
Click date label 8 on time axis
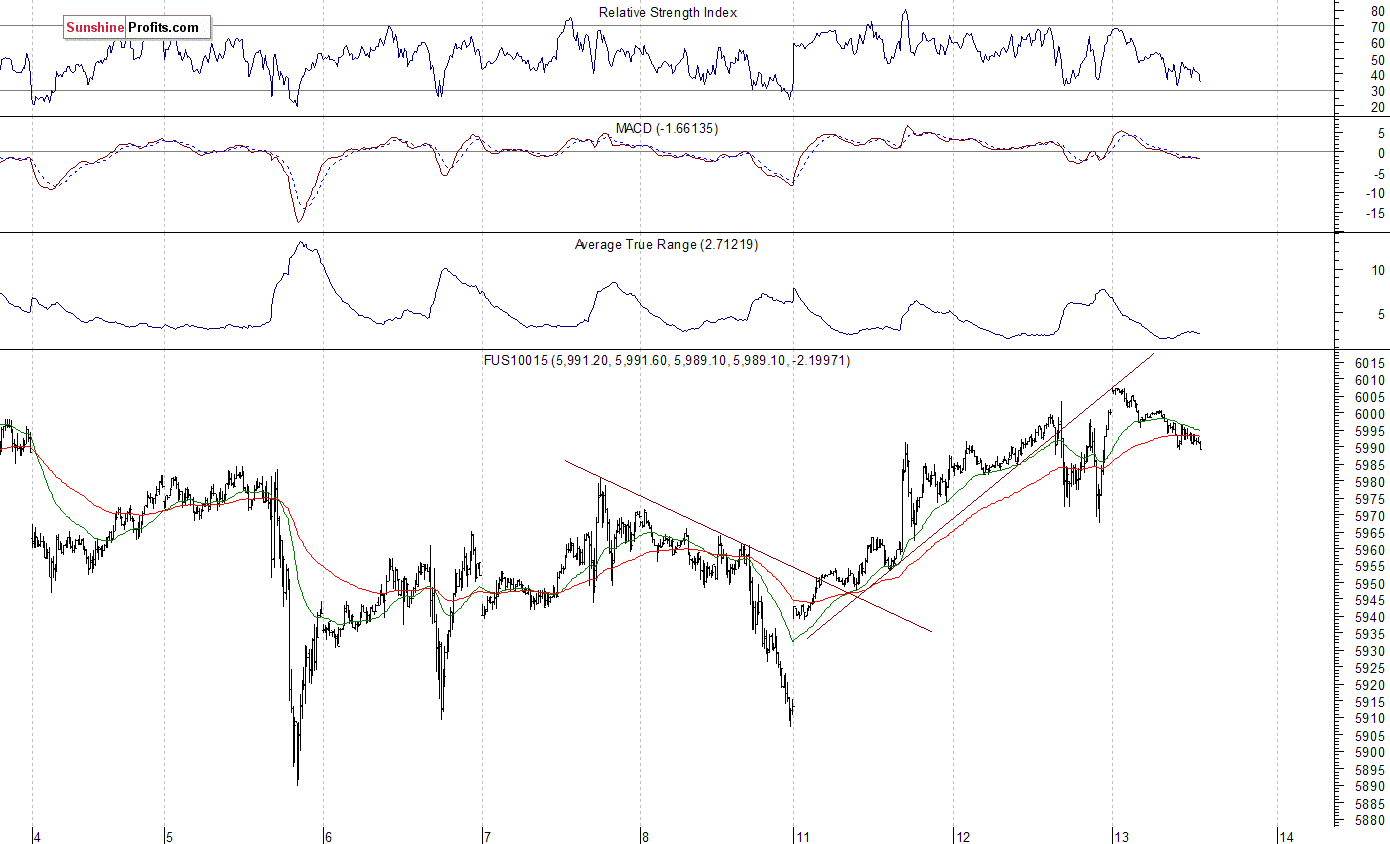[x=645, y=836]
